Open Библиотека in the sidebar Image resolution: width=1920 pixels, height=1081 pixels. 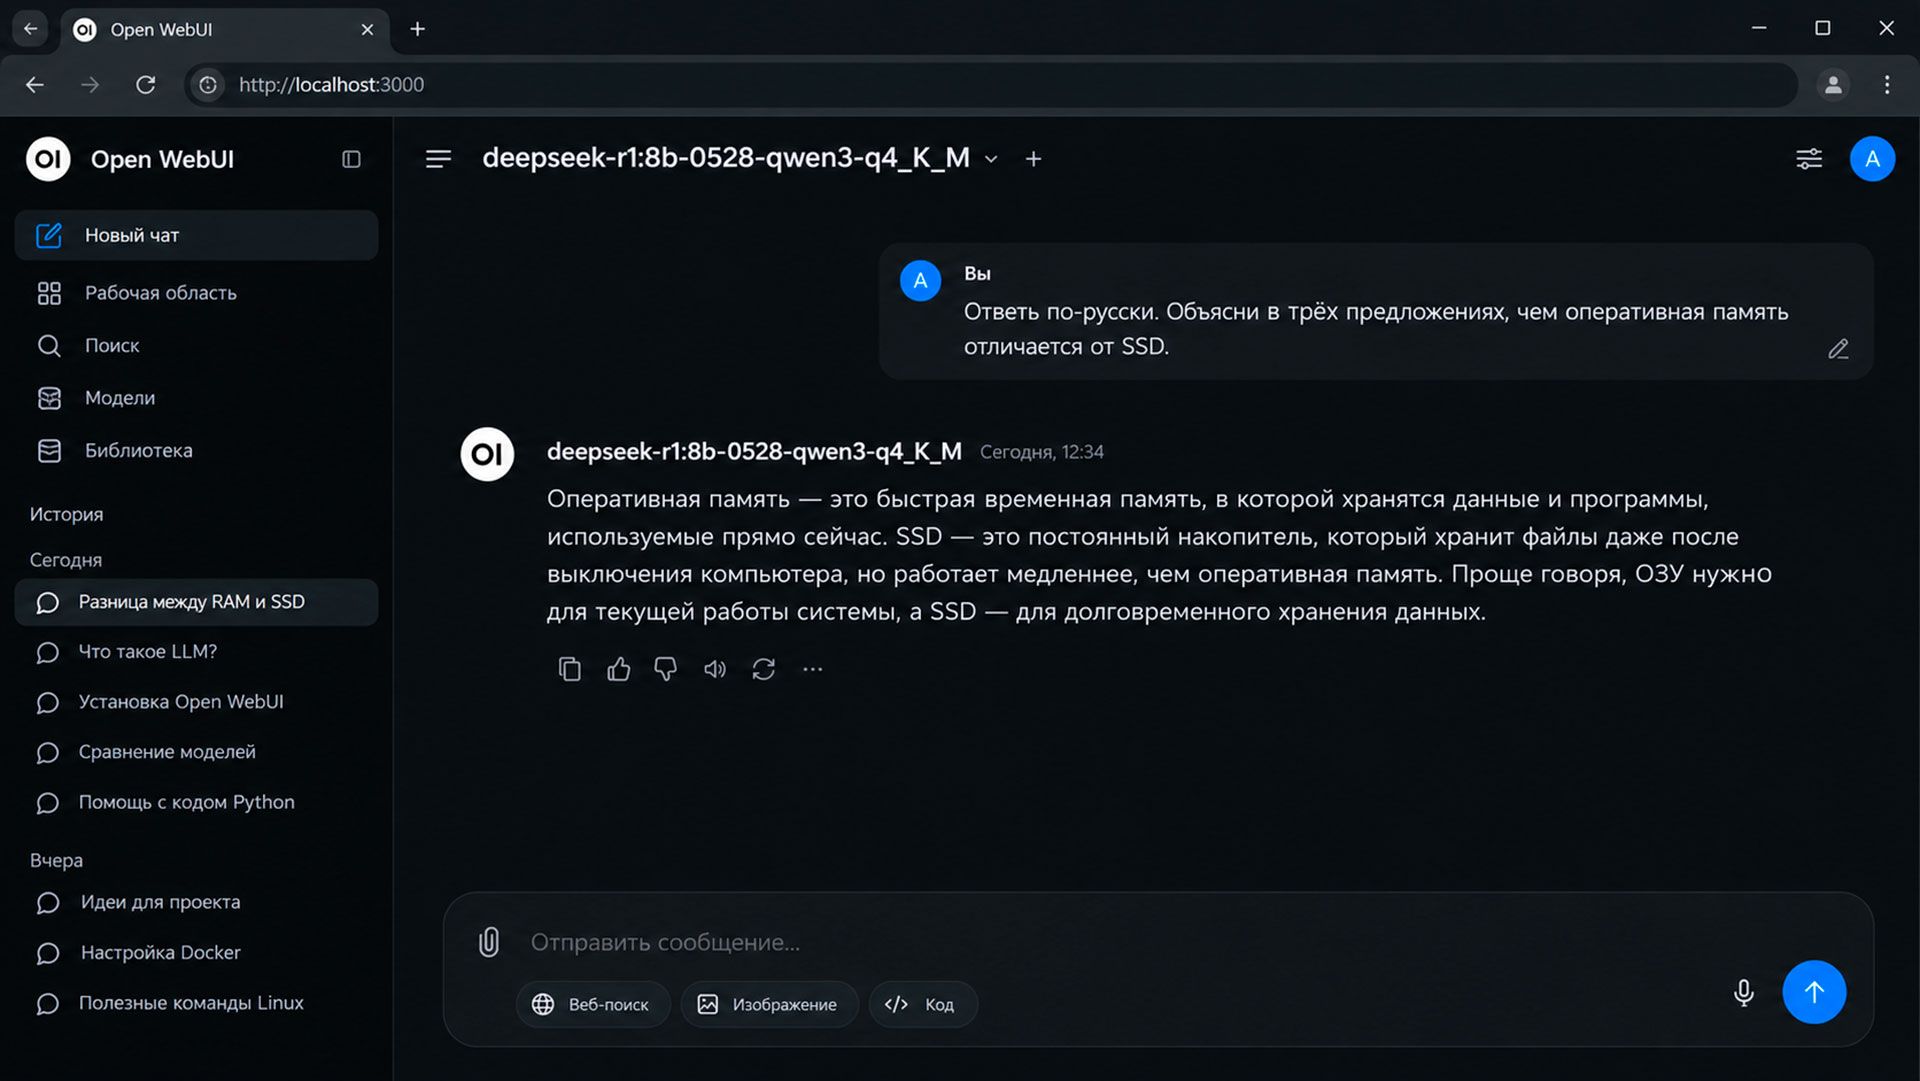pyautogui.click(x=196, y=451)
